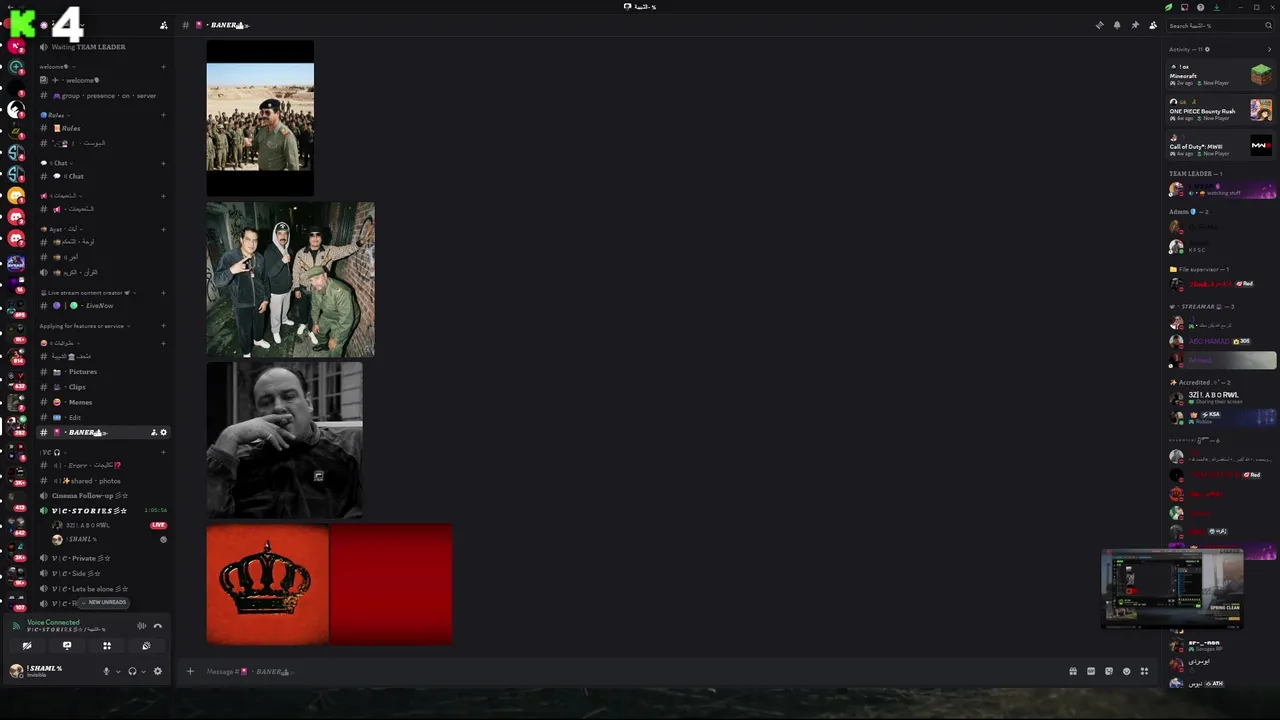Open the Memes channel

click(x=103, y=402)
